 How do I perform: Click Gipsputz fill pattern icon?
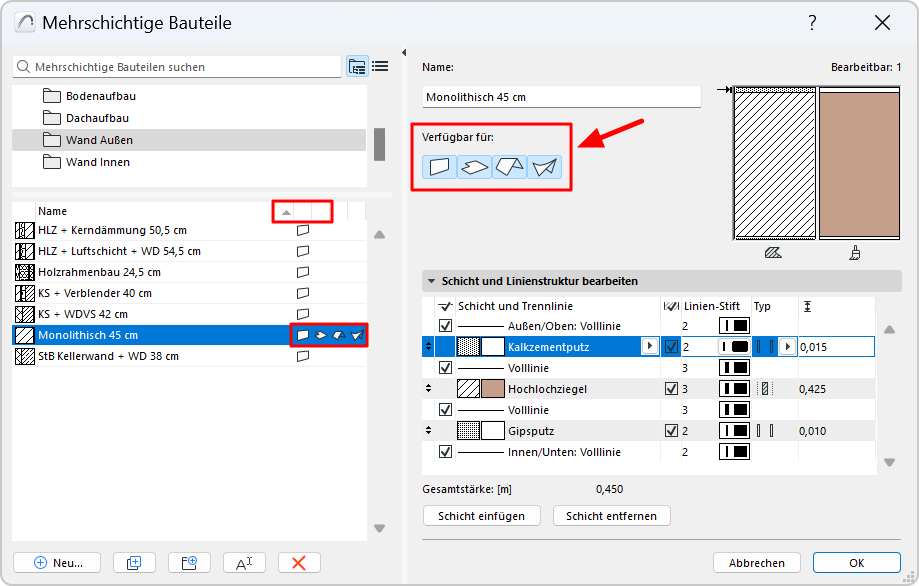[468, 431]
